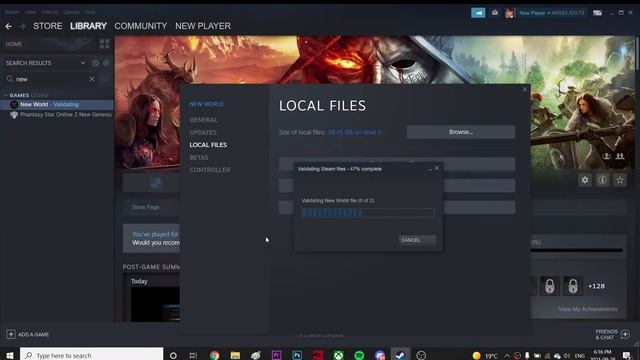640x360 pixels.
Task: Click the recent clock icon beside SEARCH RESULTS
Action: 95,63
